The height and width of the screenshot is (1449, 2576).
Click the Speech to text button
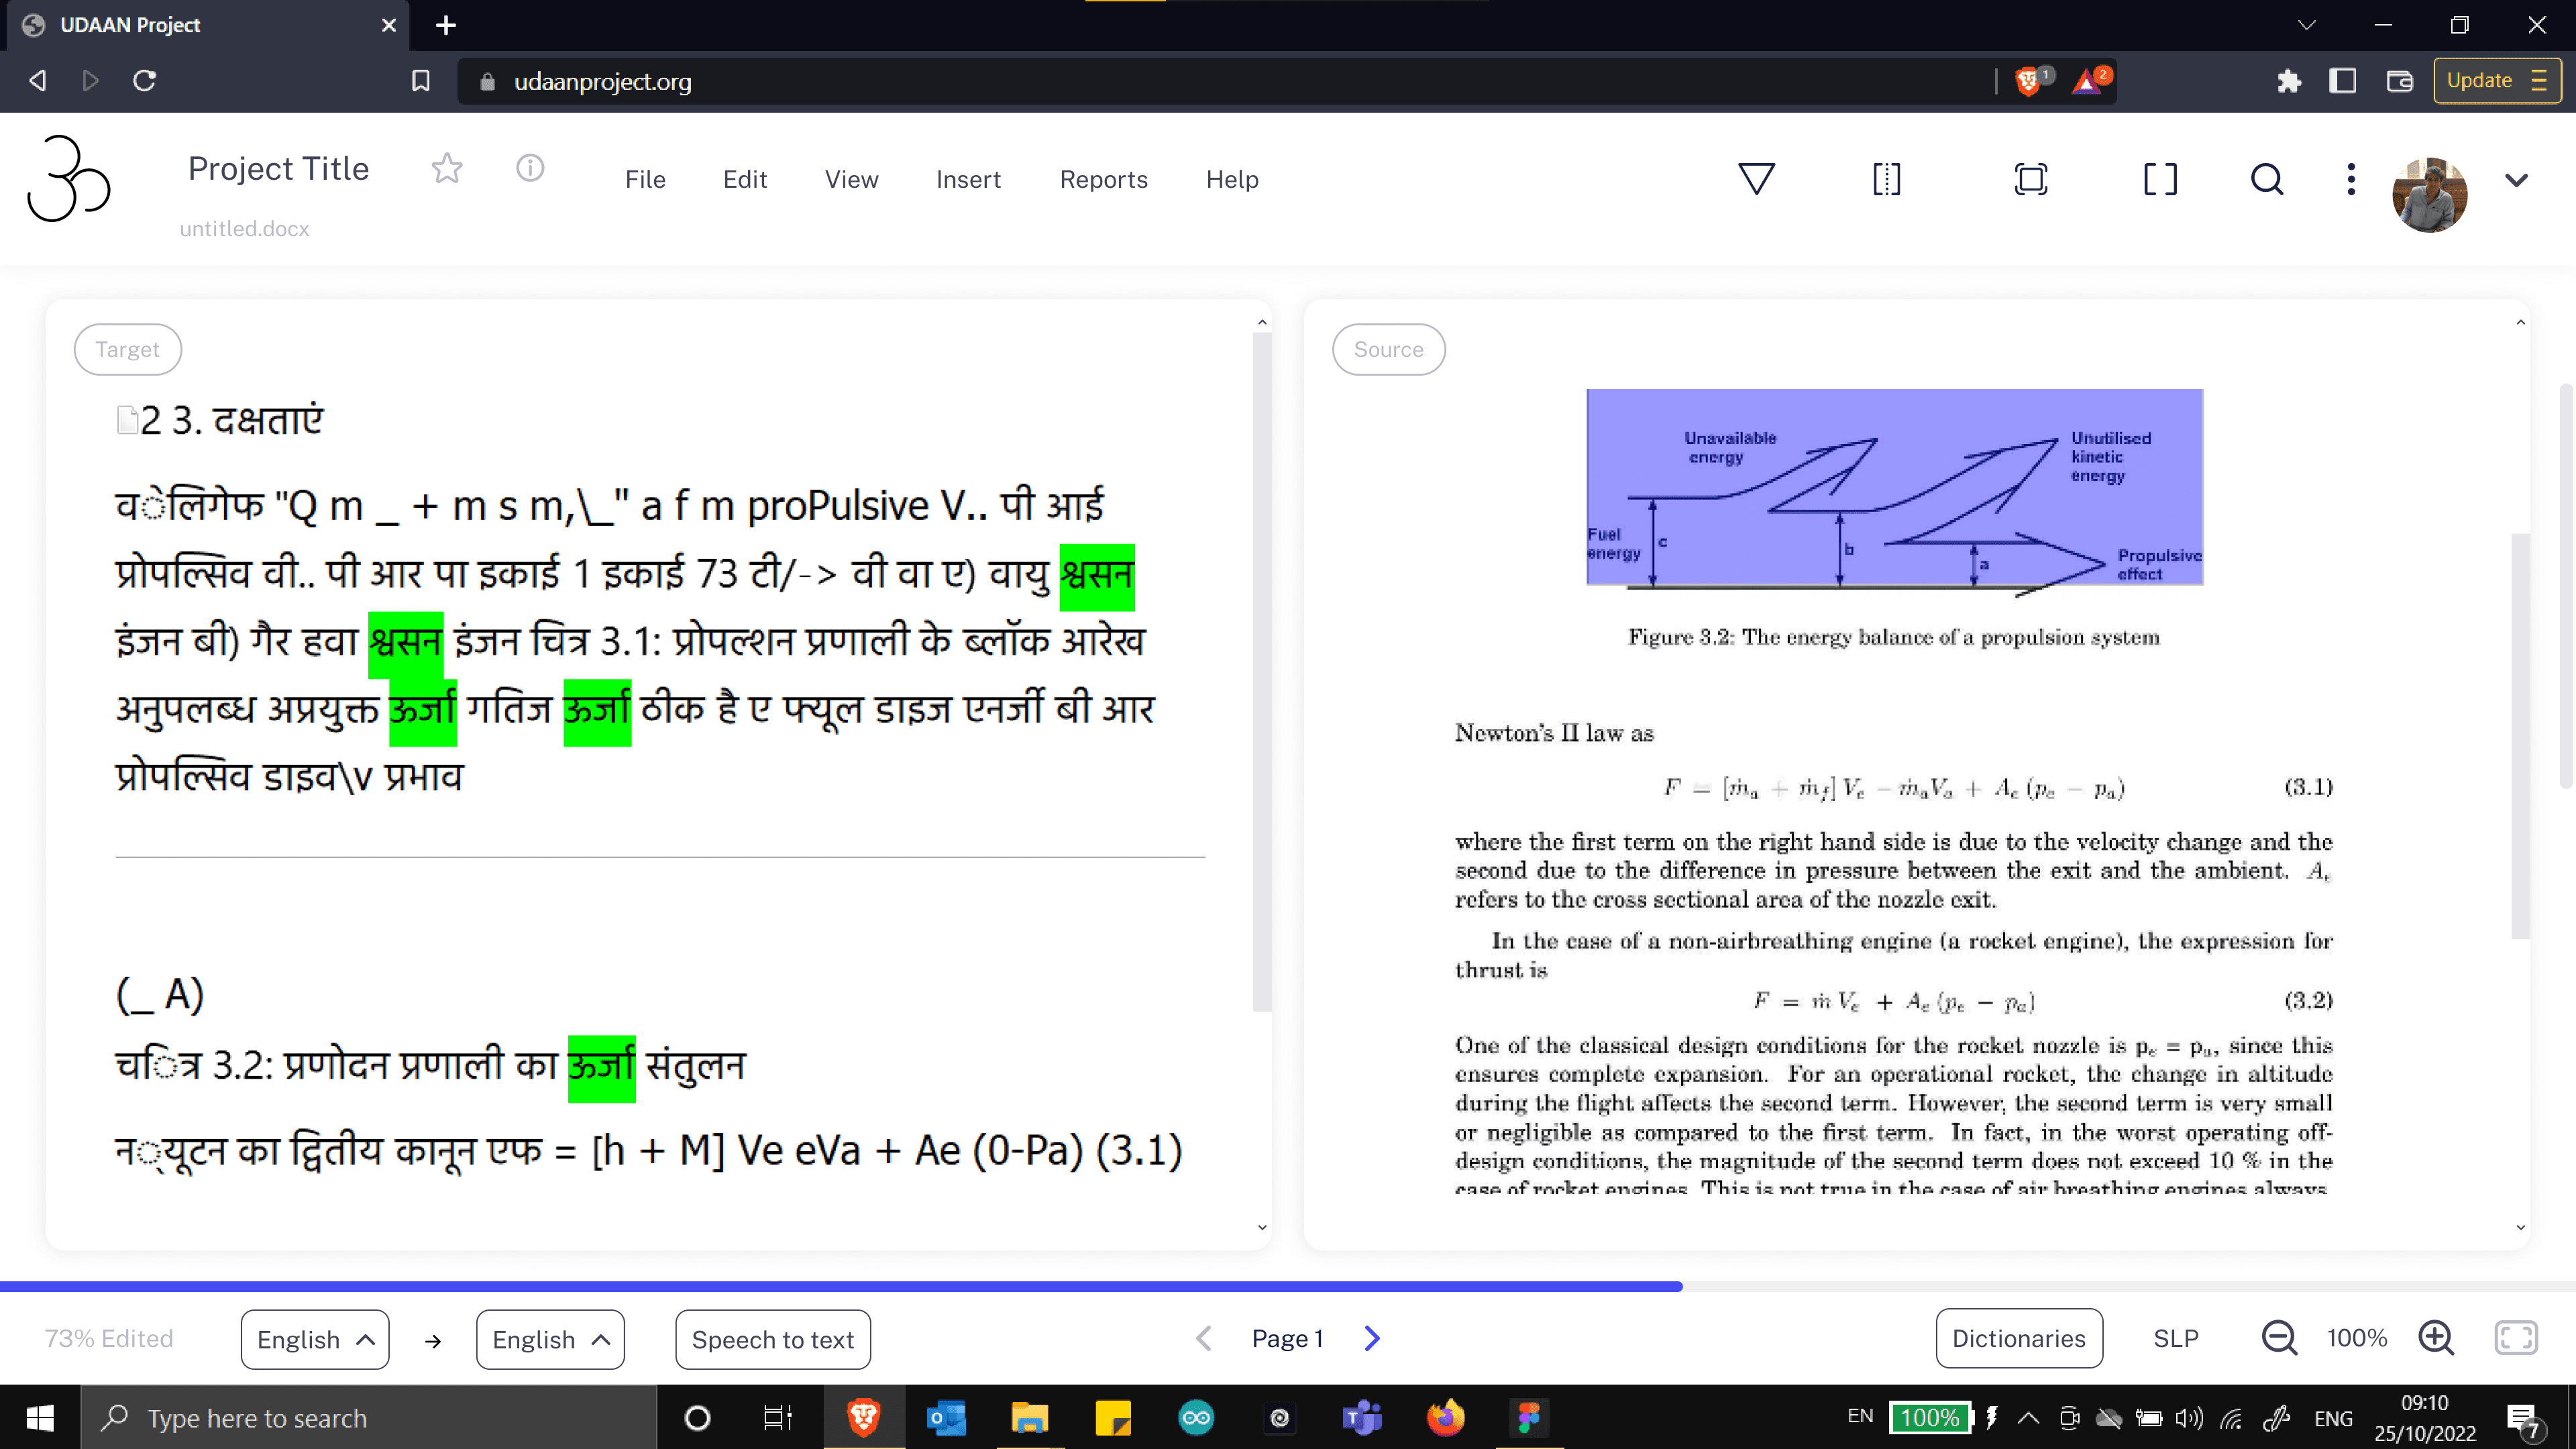click(772, 1339)
